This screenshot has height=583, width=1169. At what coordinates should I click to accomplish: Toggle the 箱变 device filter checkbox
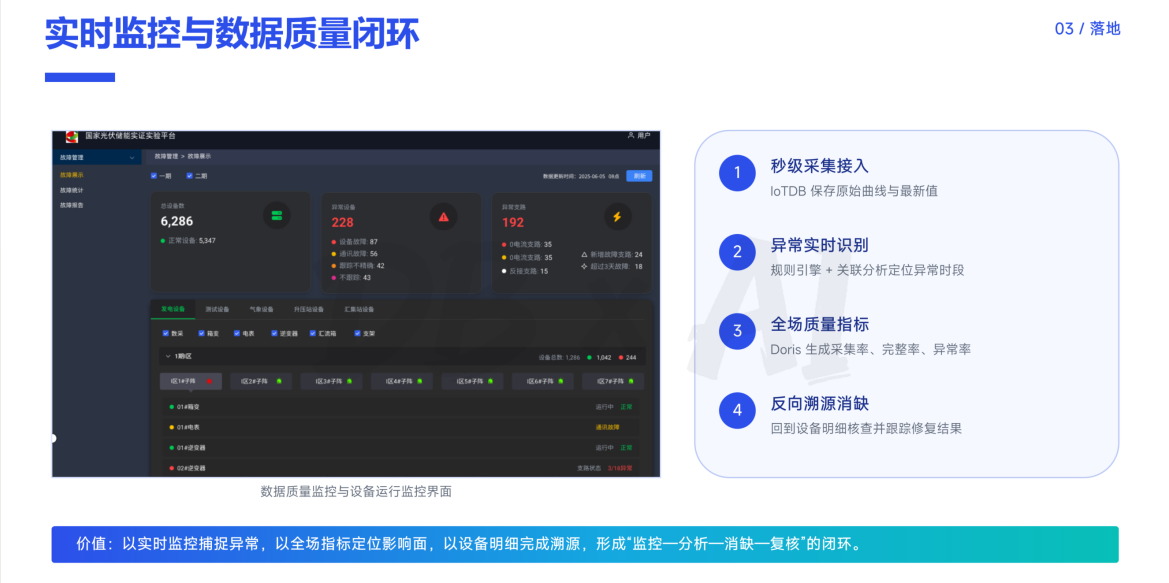(x=201, y=333)
